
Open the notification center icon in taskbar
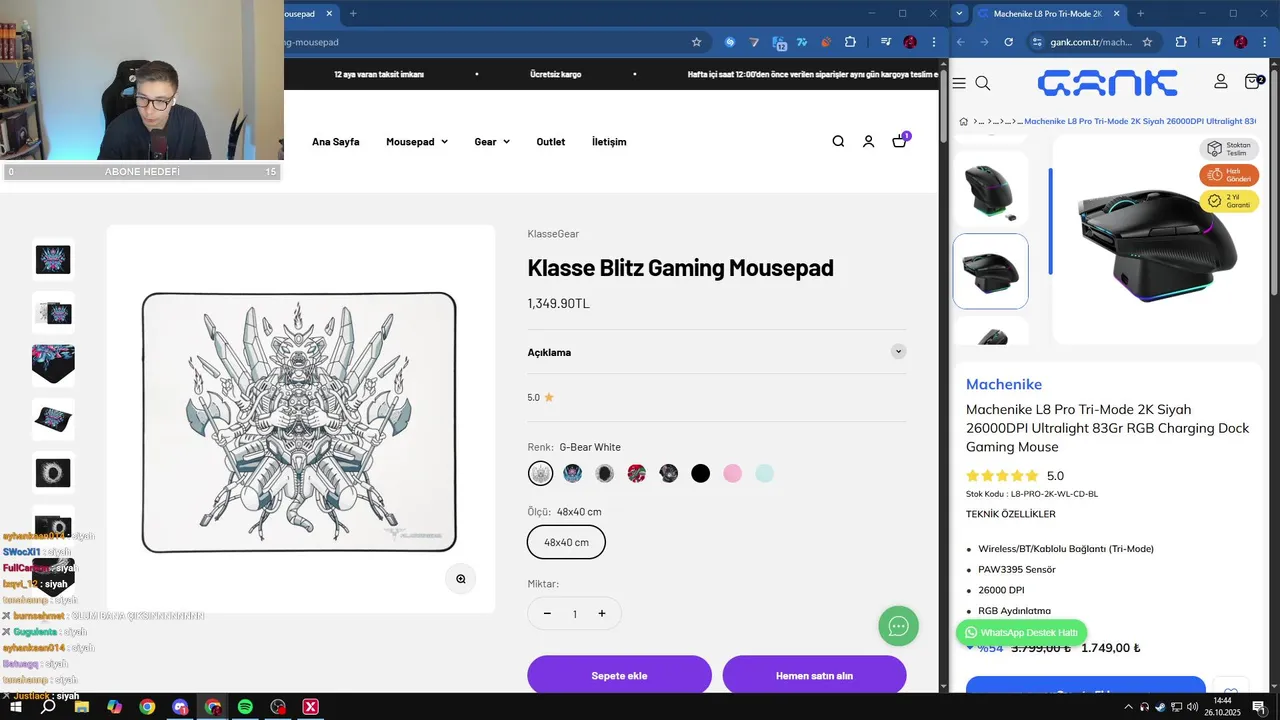point(1259,707)
